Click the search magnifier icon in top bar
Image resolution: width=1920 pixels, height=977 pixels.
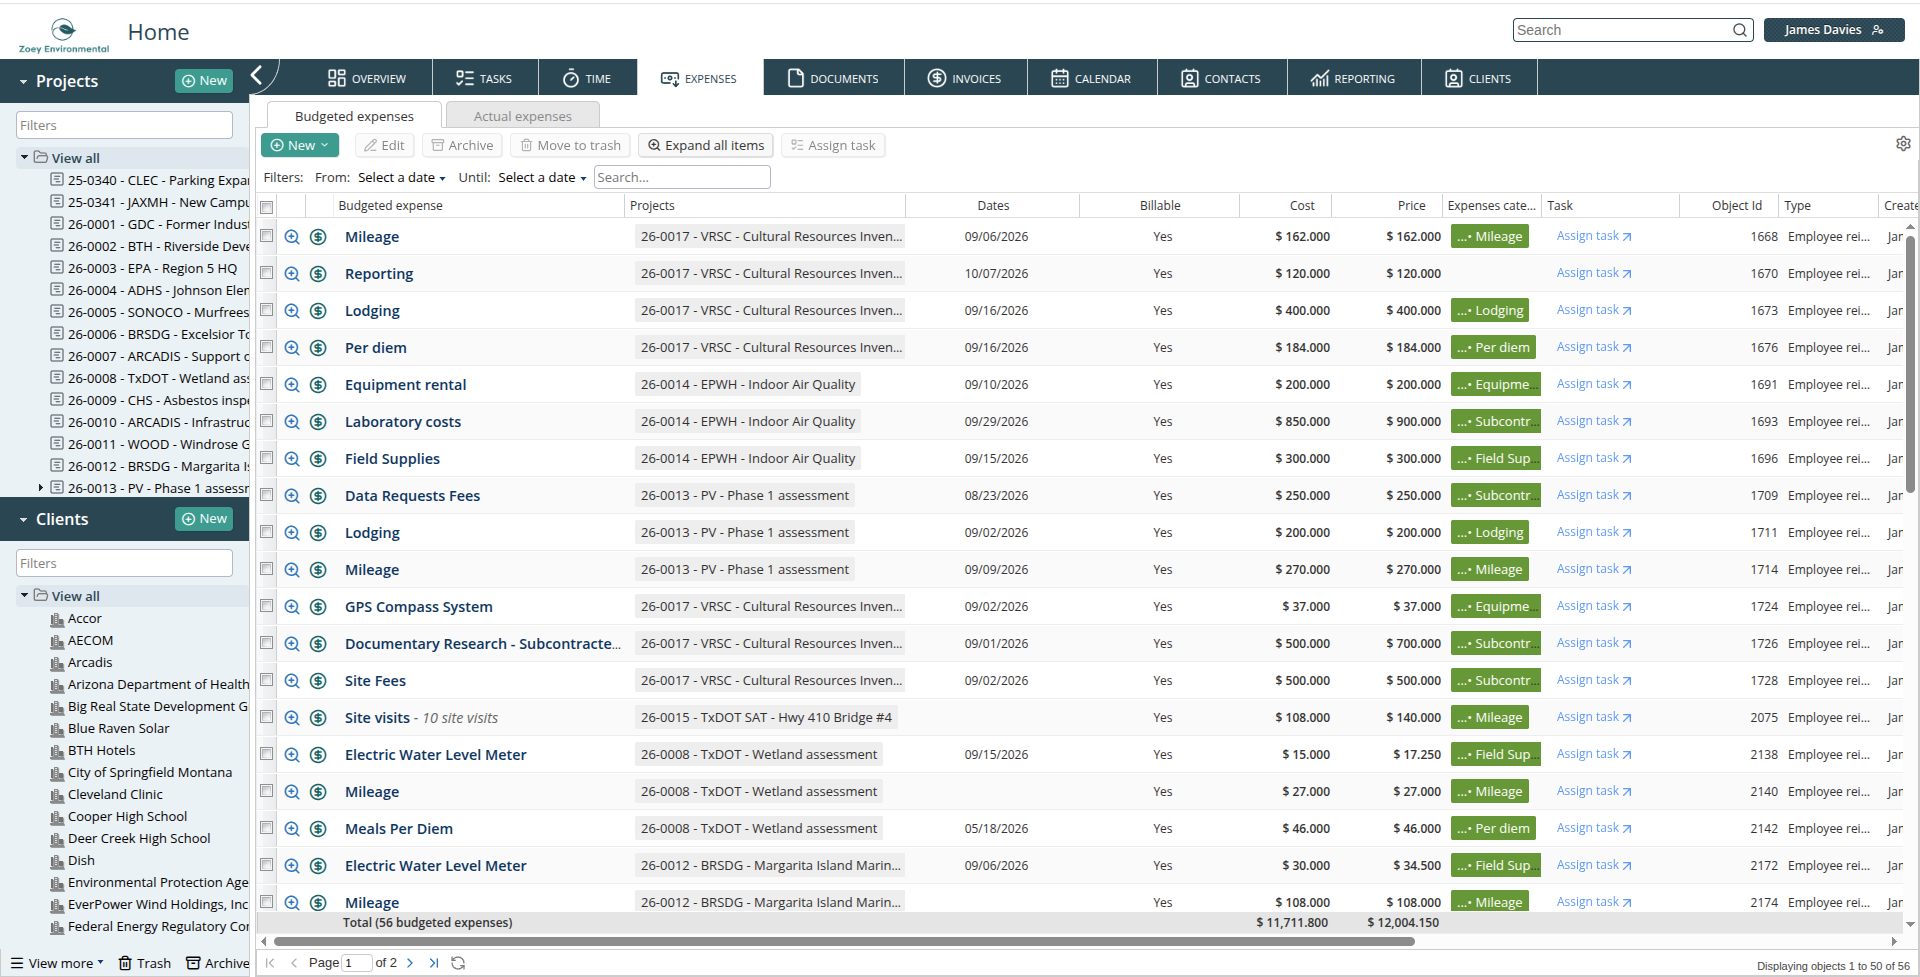point(1740,30)
